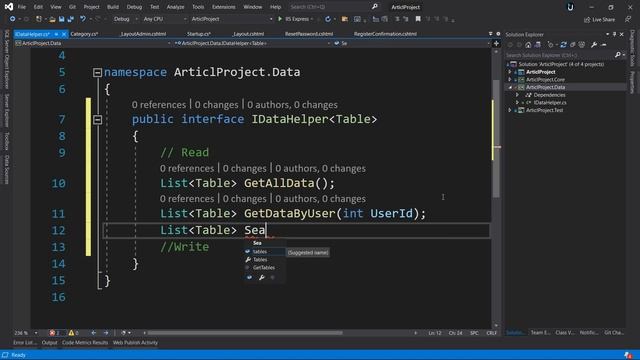
Task: Switch to the Startup.cs tab
Action: (199, 34)
